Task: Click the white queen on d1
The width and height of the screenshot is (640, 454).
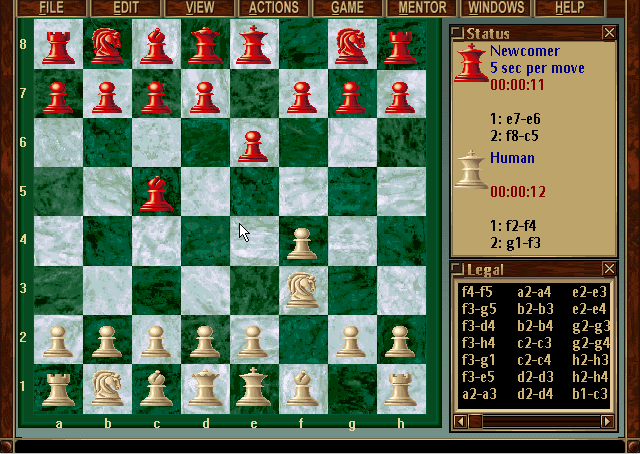Action: coord(205,386)
